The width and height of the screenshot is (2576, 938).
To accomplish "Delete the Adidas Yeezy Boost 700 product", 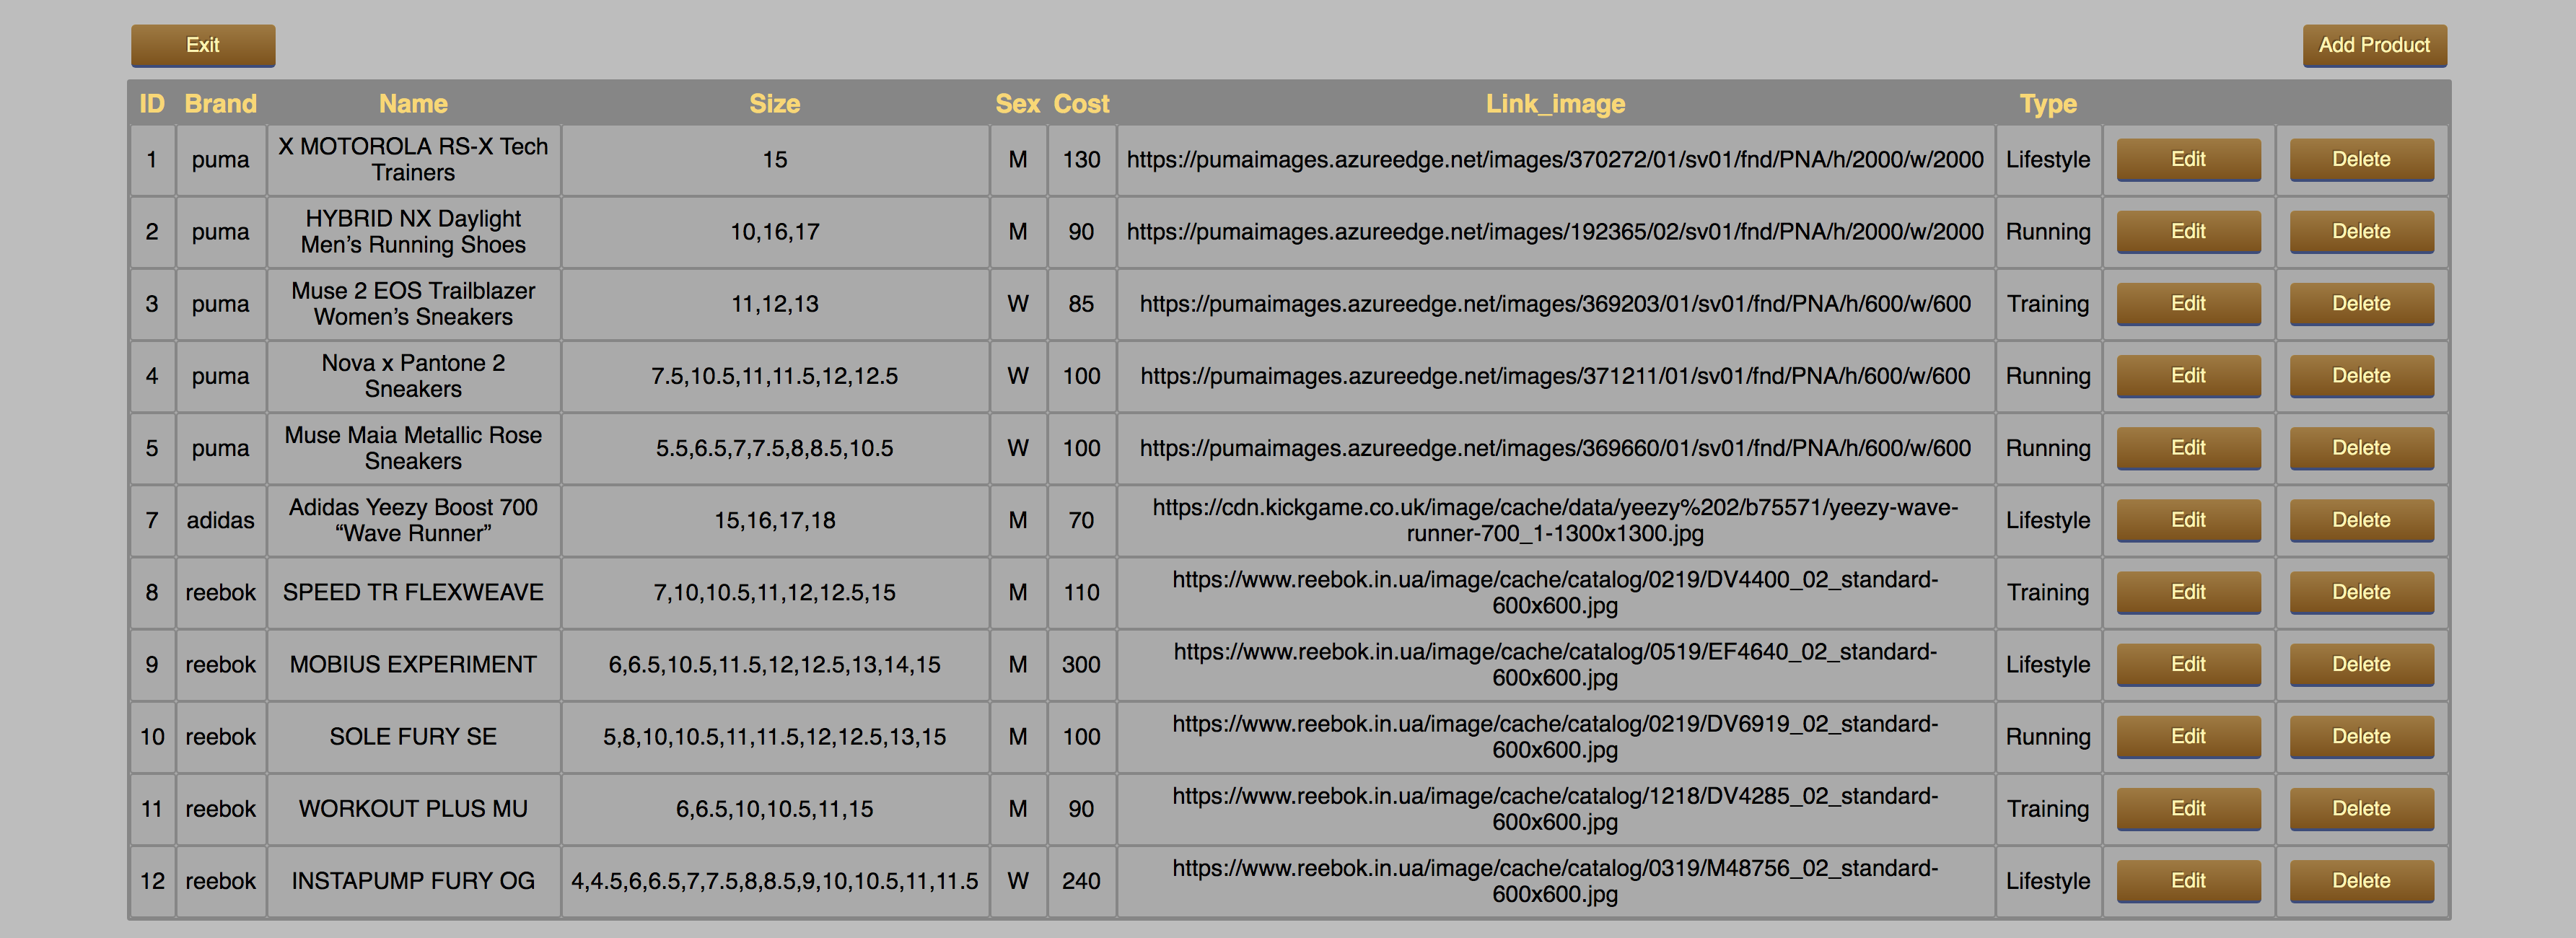I will [2360, 520].
